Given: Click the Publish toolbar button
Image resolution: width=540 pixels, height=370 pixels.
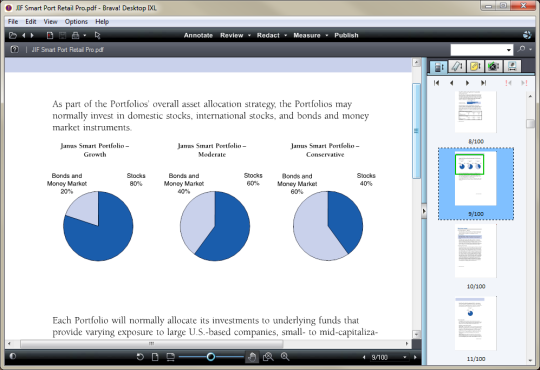Looking at the screenshot, I should [x=346, y=35].
